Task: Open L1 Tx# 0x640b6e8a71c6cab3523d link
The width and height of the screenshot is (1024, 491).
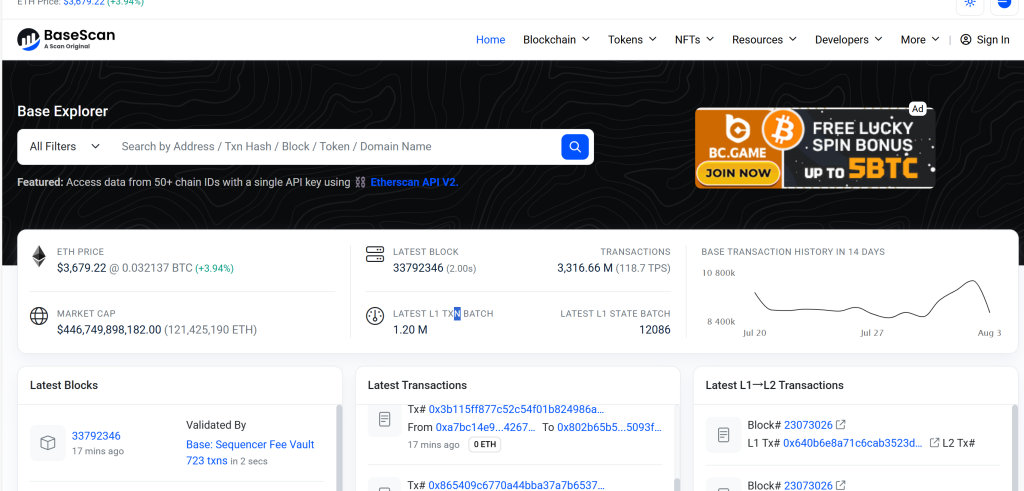Action: 853,443
